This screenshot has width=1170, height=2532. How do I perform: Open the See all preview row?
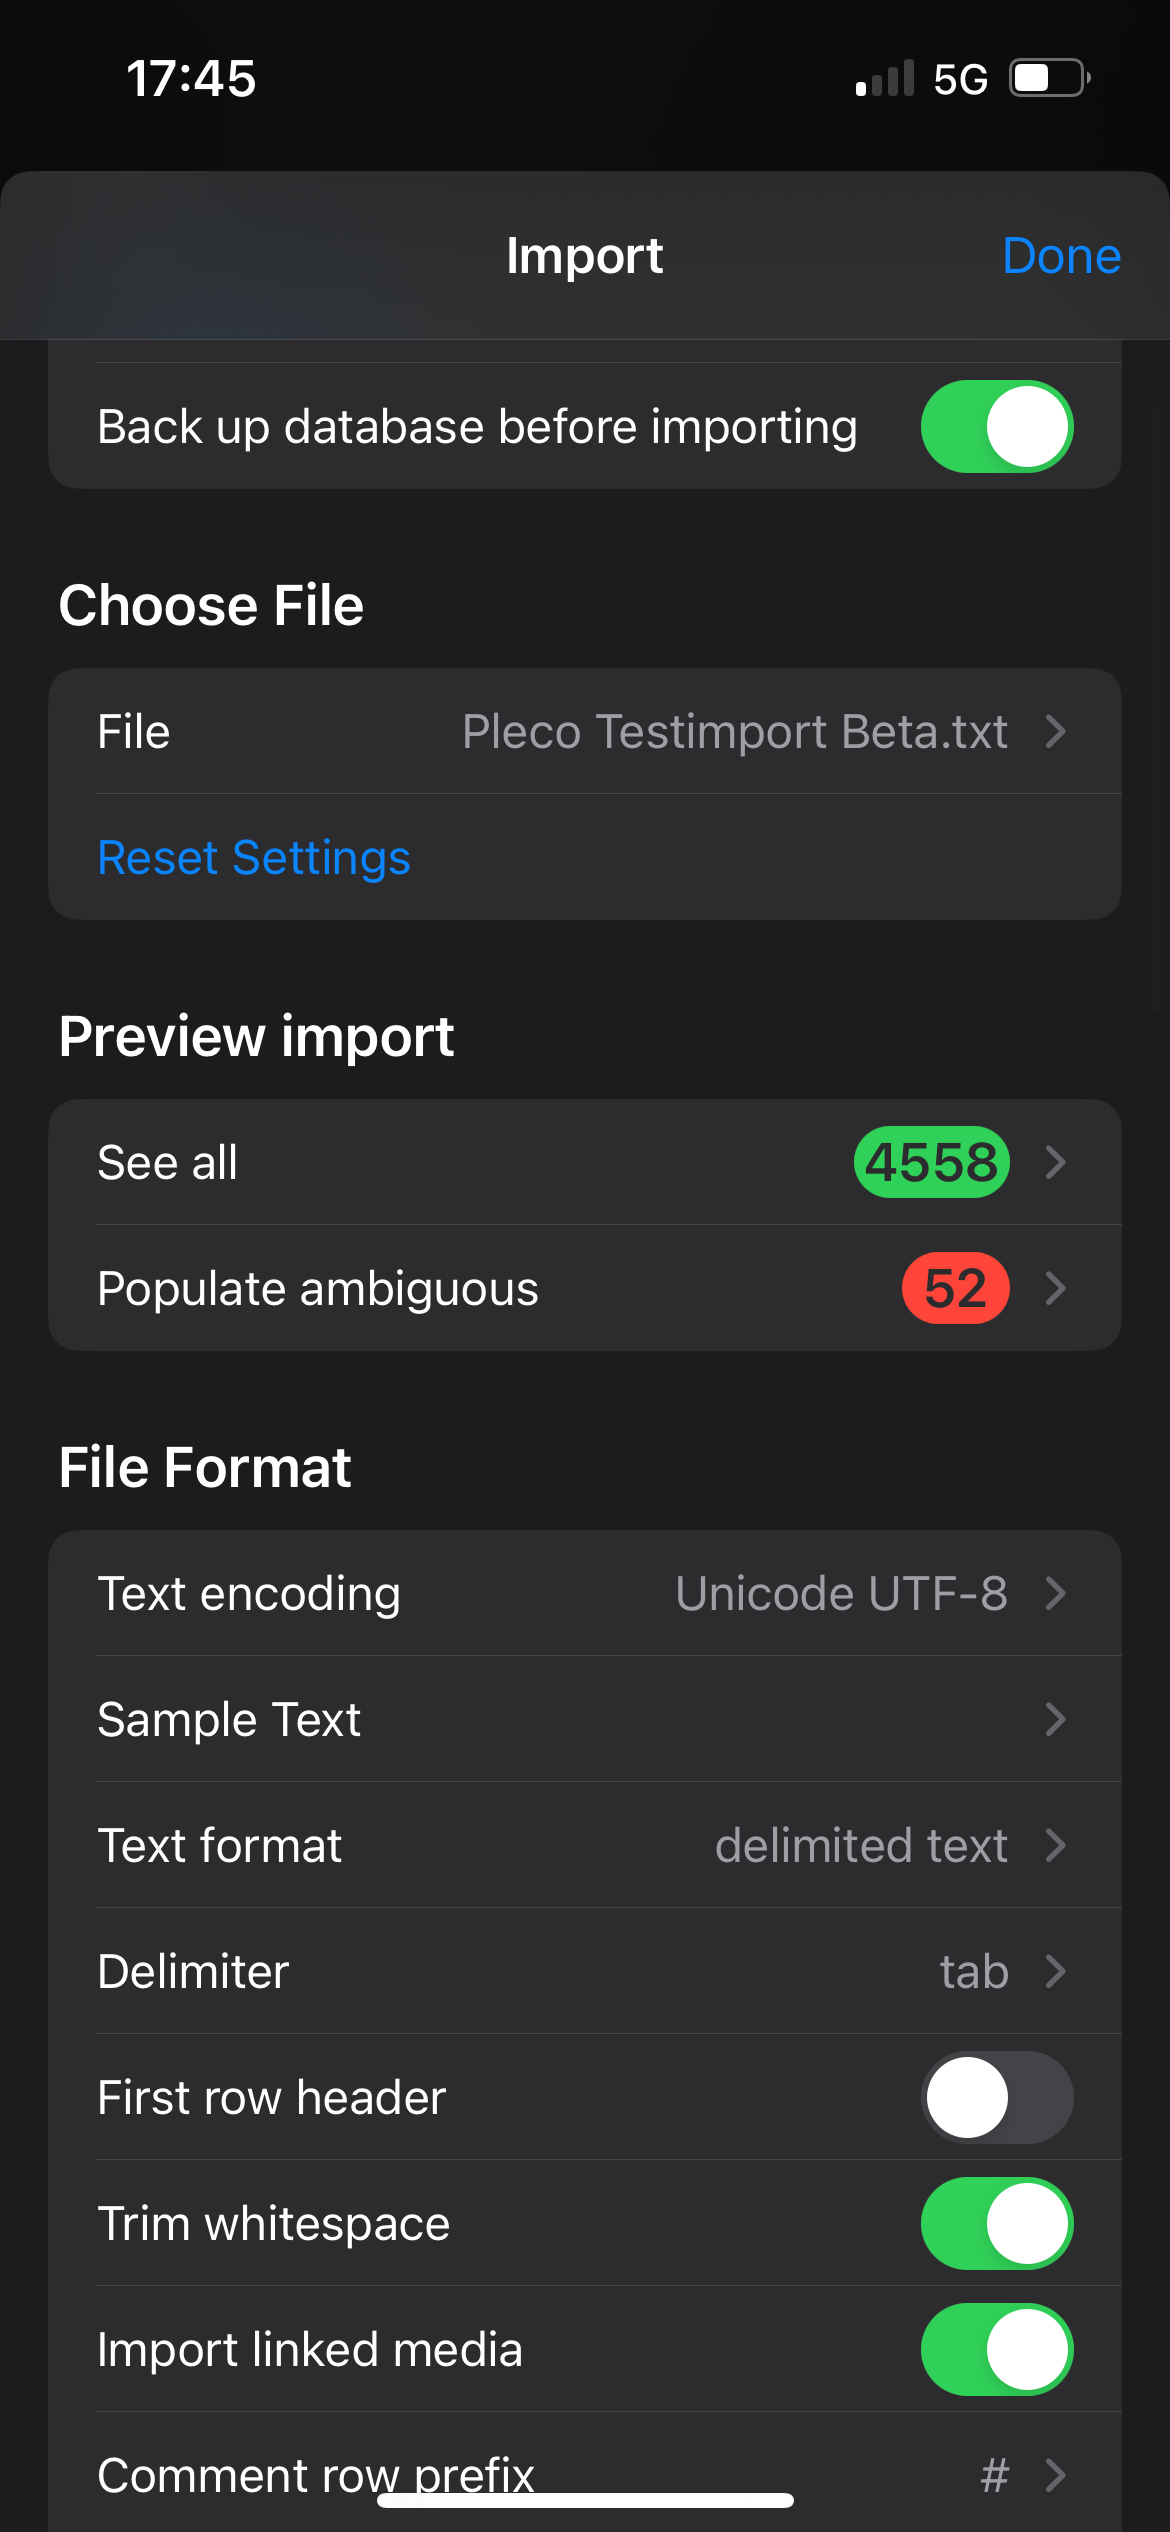point(585,1162)
